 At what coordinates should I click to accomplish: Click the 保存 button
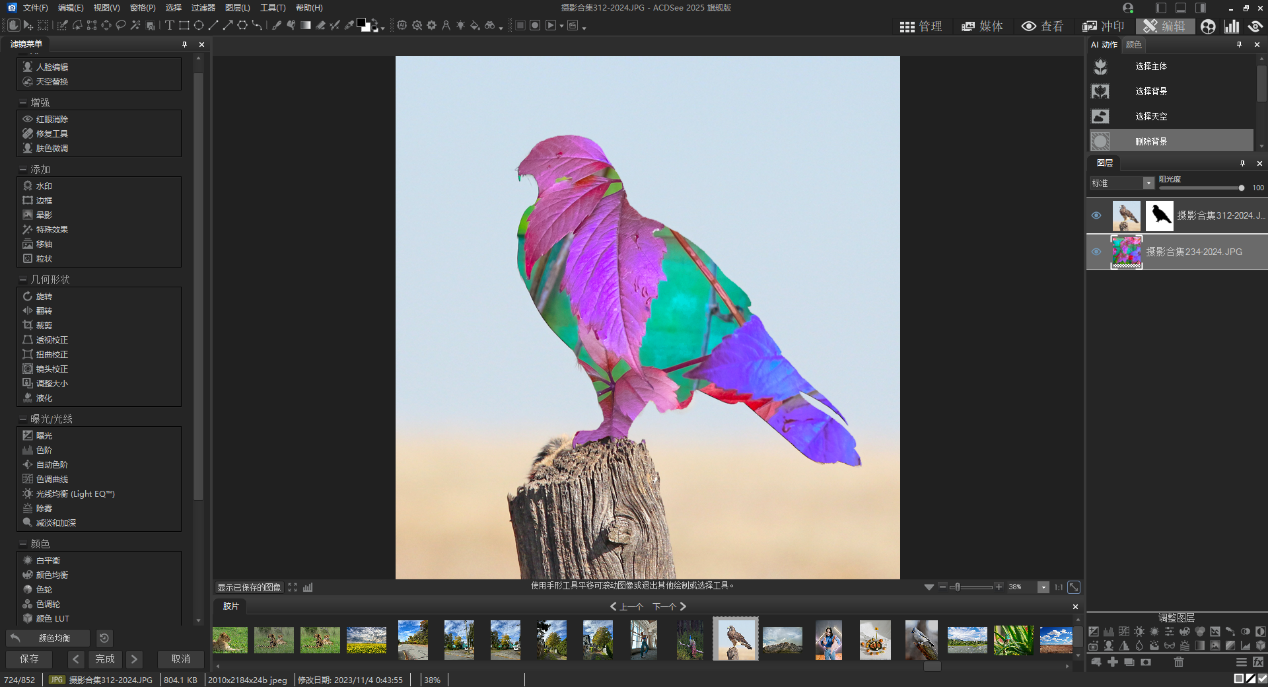pos(29,659)
